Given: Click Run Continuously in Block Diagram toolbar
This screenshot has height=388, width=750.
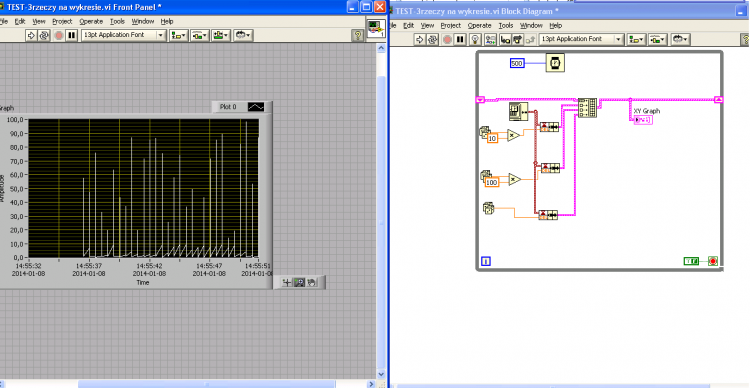Looking at the screenshot, I should (x=433, y=40).
